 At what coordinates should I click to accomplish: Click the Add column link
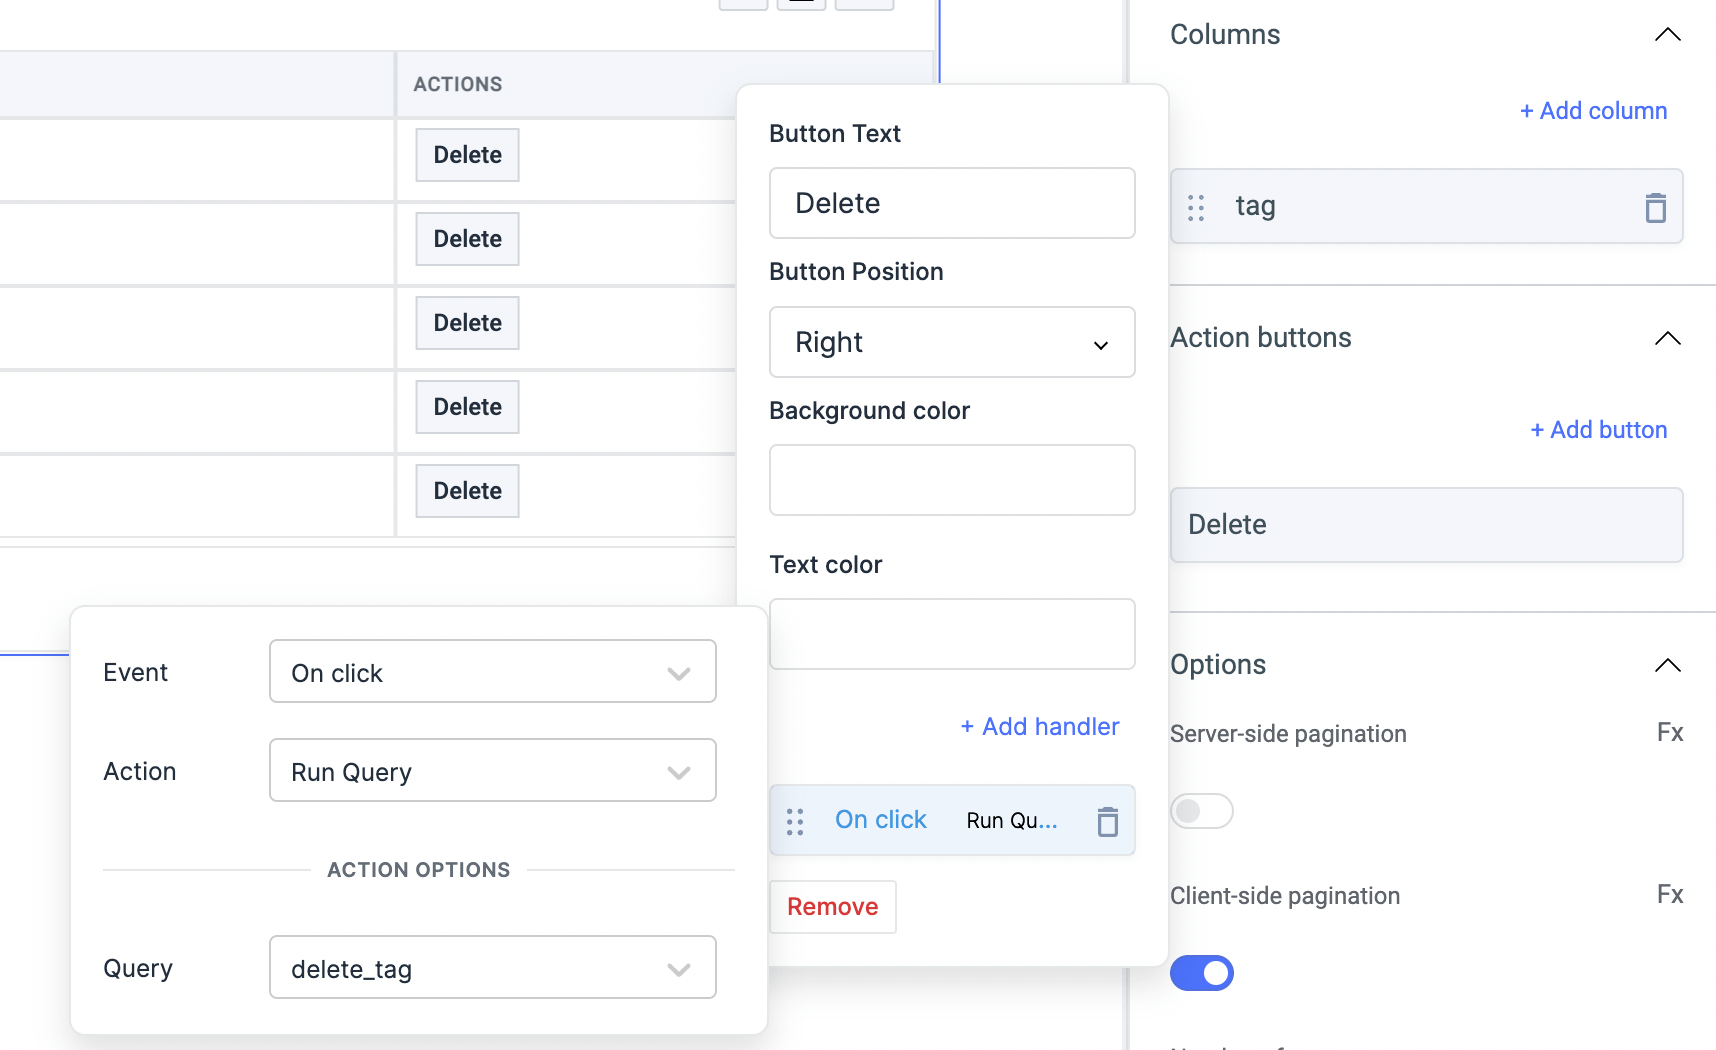click(x=1593, y=111)
